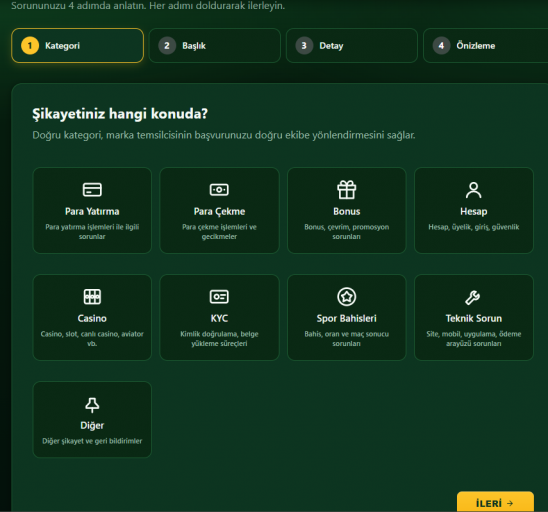Image resolution: width=548 pixels, height=512 pixels.
Task: Select the Diğer category title
Action: tap(92, 426)
